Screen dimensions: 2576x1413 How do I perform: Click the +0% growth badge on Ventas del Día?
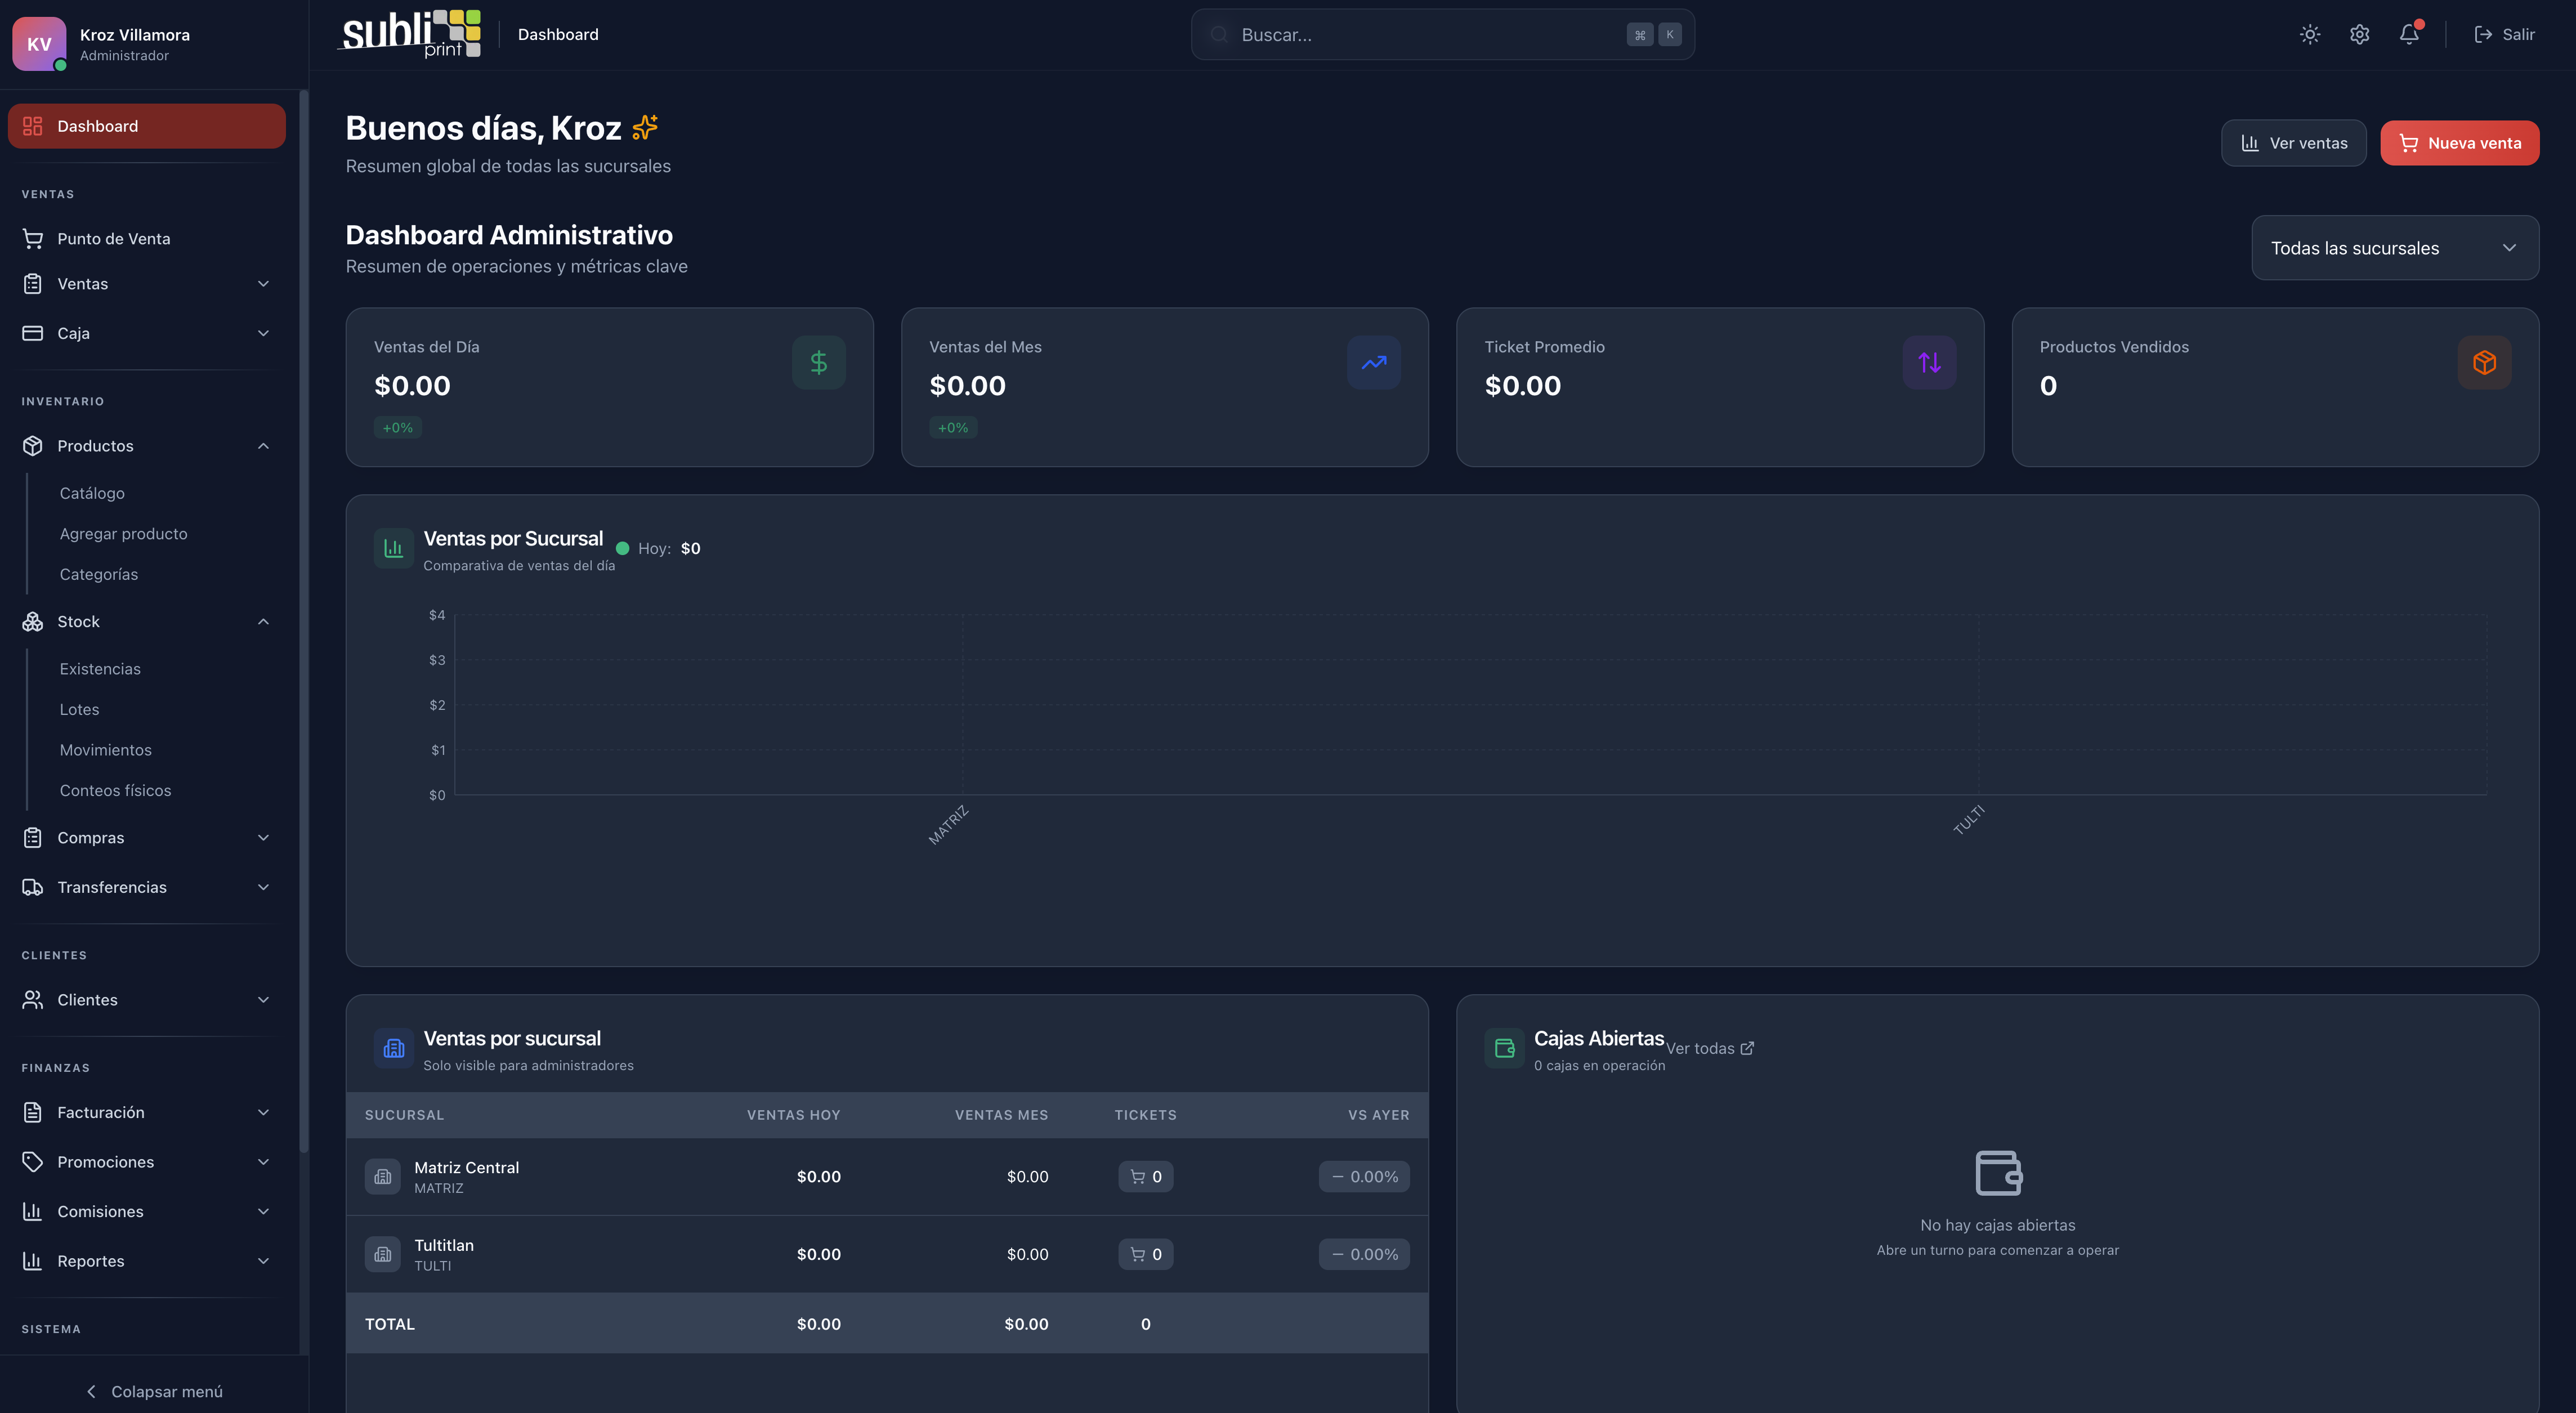pos(397,427)
